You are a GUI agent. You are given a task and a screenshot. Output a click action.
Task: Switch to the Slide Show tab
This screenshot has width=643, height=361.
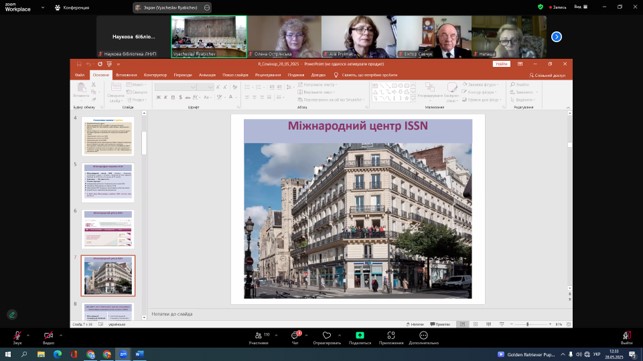click(235, 75)
